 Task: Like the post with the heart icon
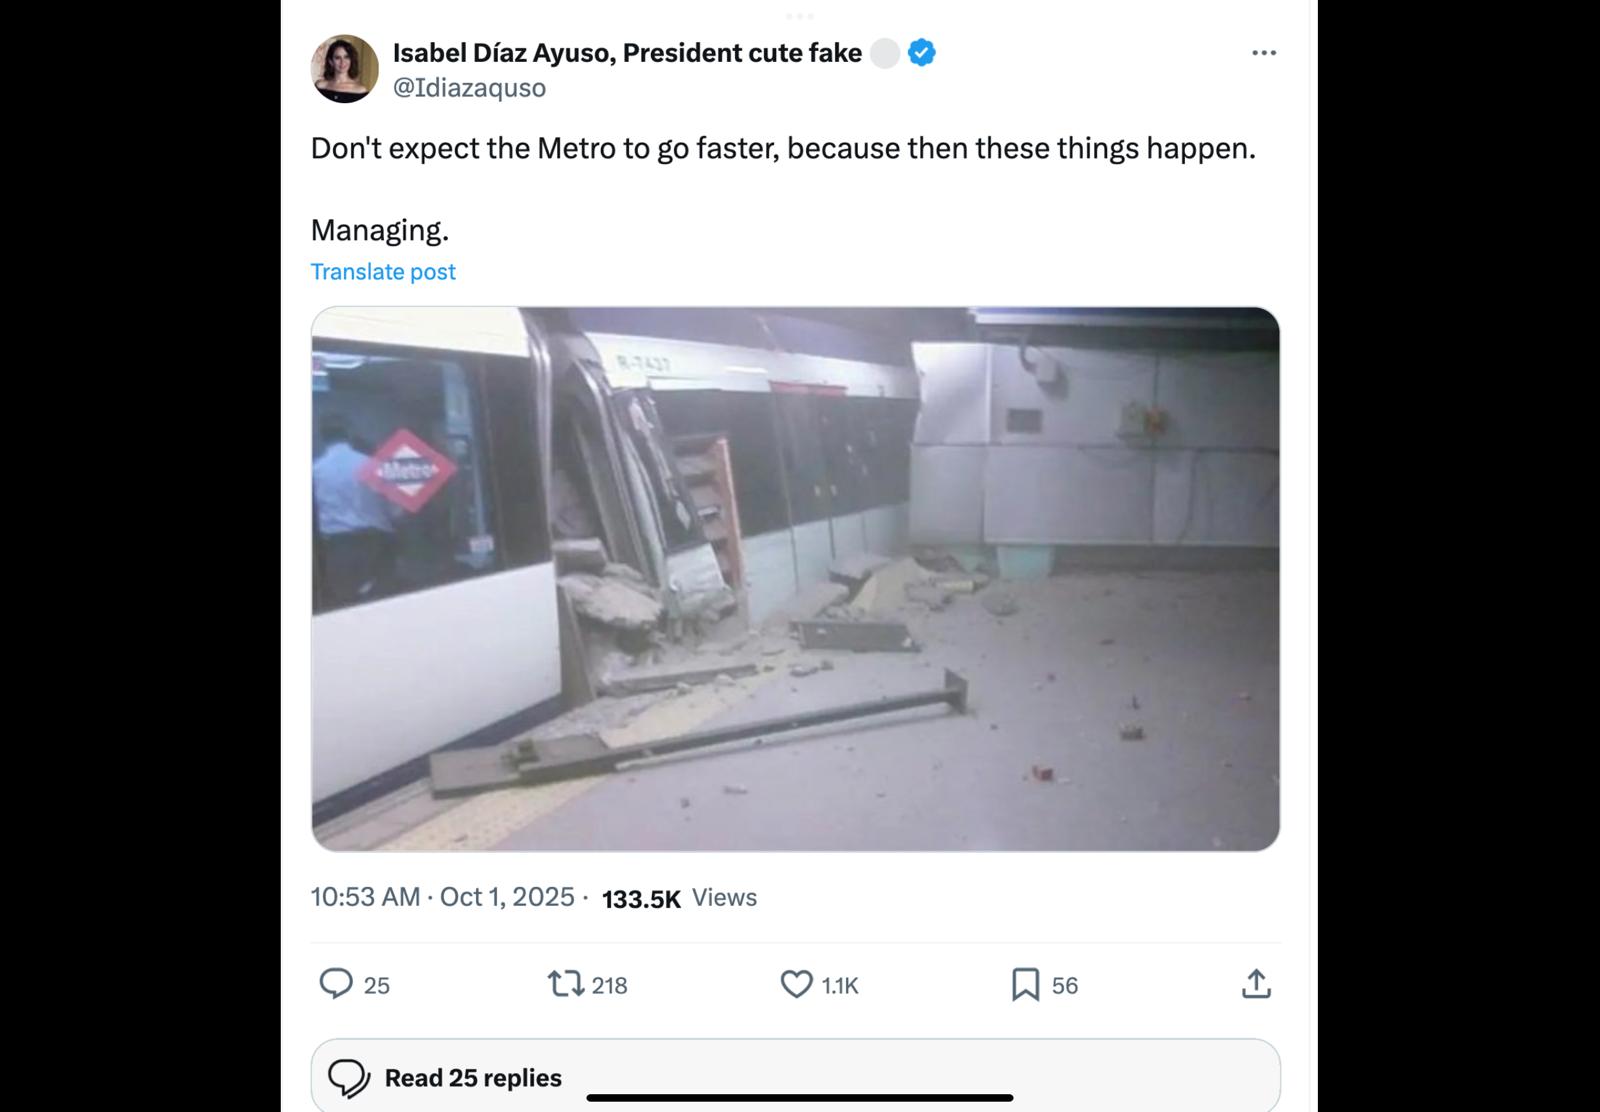[x=796, y=984]
